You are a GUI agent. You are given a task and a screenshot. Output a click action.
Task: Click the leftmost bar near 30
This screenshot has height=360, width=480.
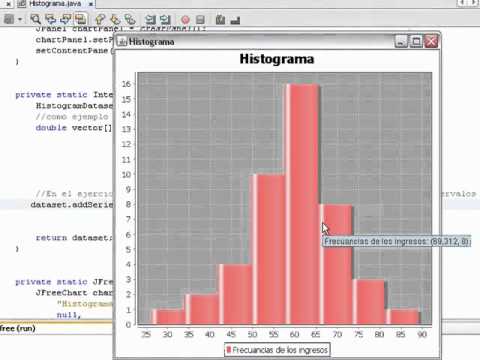click(168, 317)
